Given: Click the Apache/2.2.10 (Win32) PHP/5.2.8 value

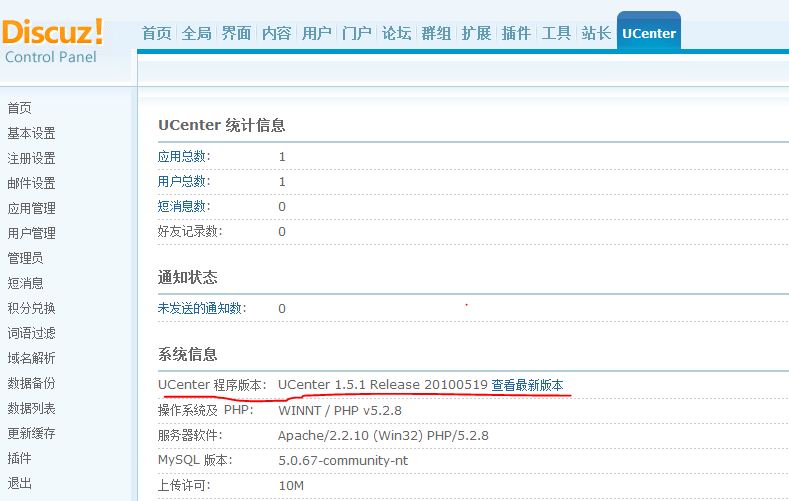Looking at the screenshot, I should pos(383,436).
